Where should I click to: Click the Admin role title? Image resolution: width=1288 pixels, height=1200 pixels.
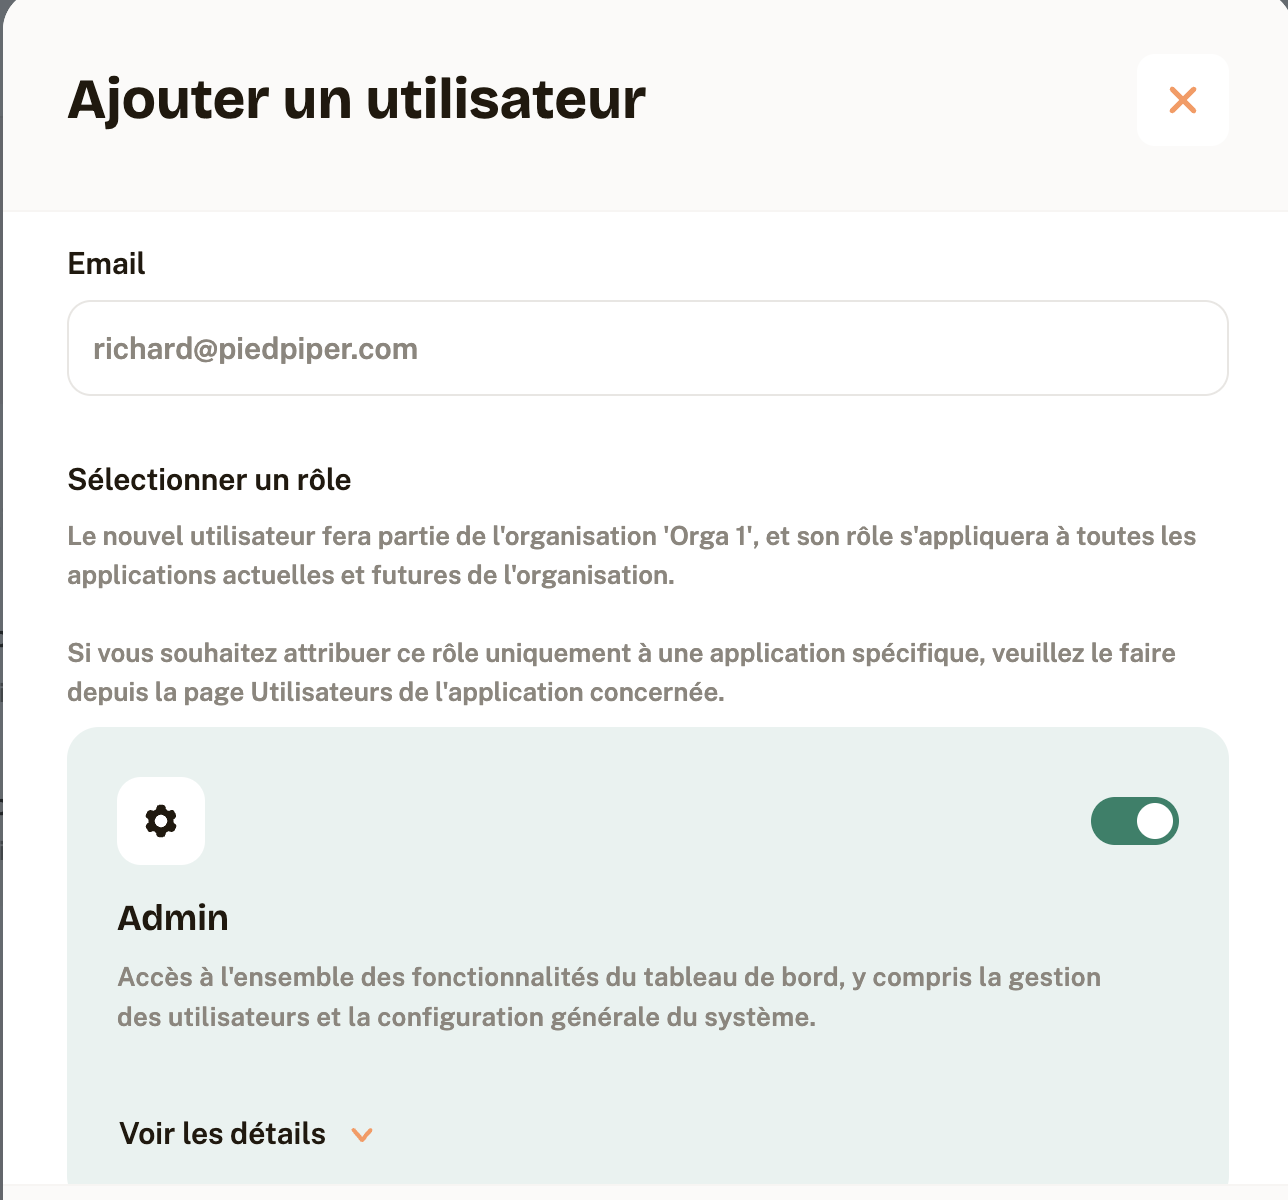point(173,917)
